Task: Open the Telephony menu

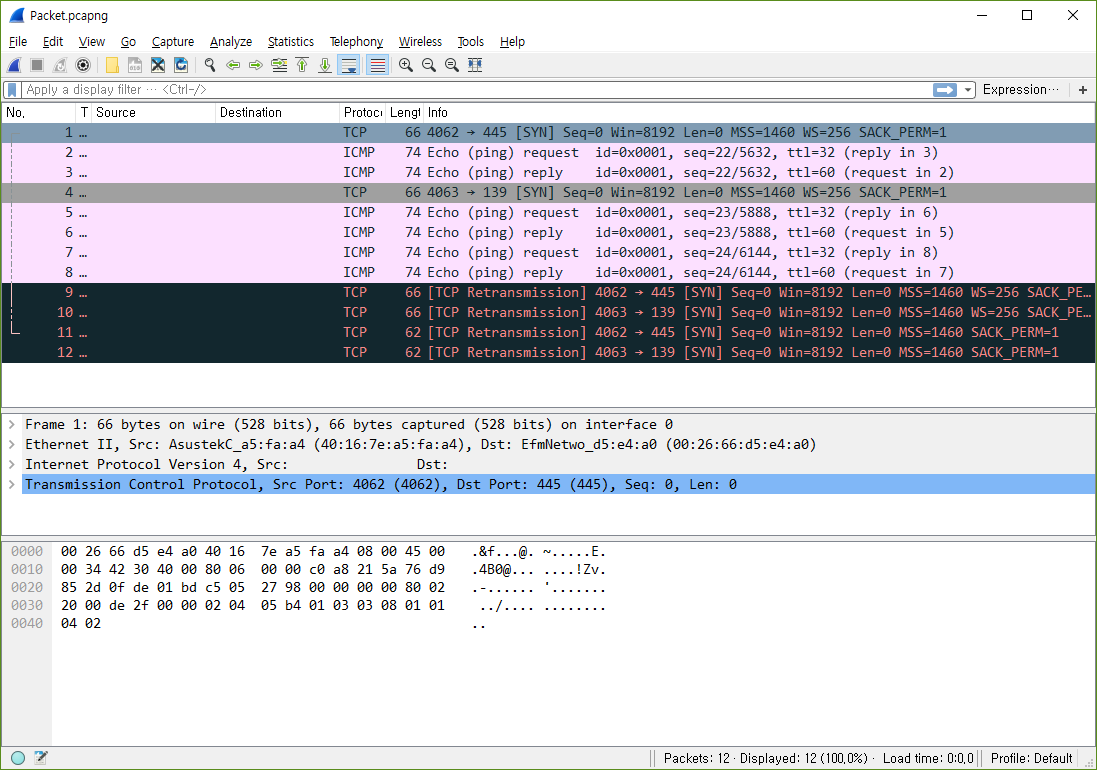Action: click(x=357, y=42)
